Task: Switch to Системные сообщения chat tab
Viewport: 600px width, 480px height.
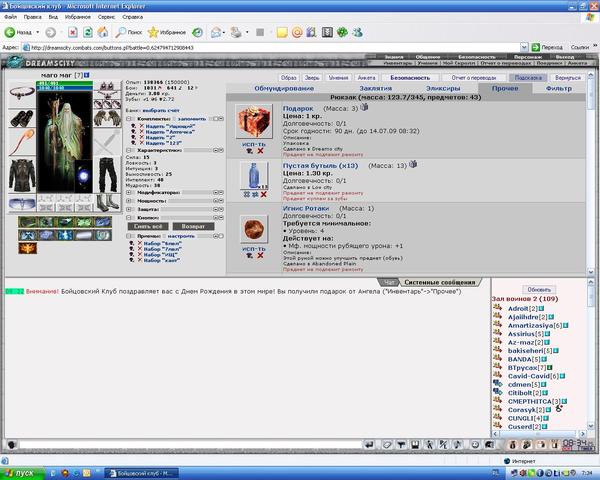Action: [x=440, y=282]
